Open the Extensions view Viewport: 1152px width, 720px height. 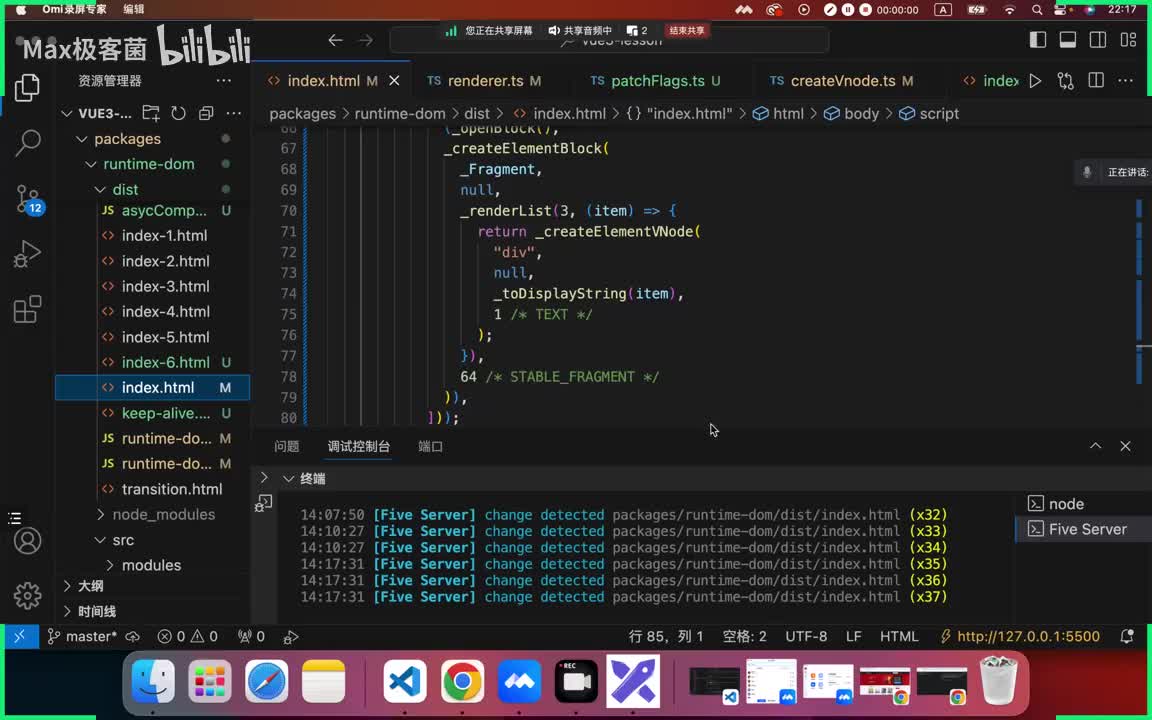coord(28,310)
